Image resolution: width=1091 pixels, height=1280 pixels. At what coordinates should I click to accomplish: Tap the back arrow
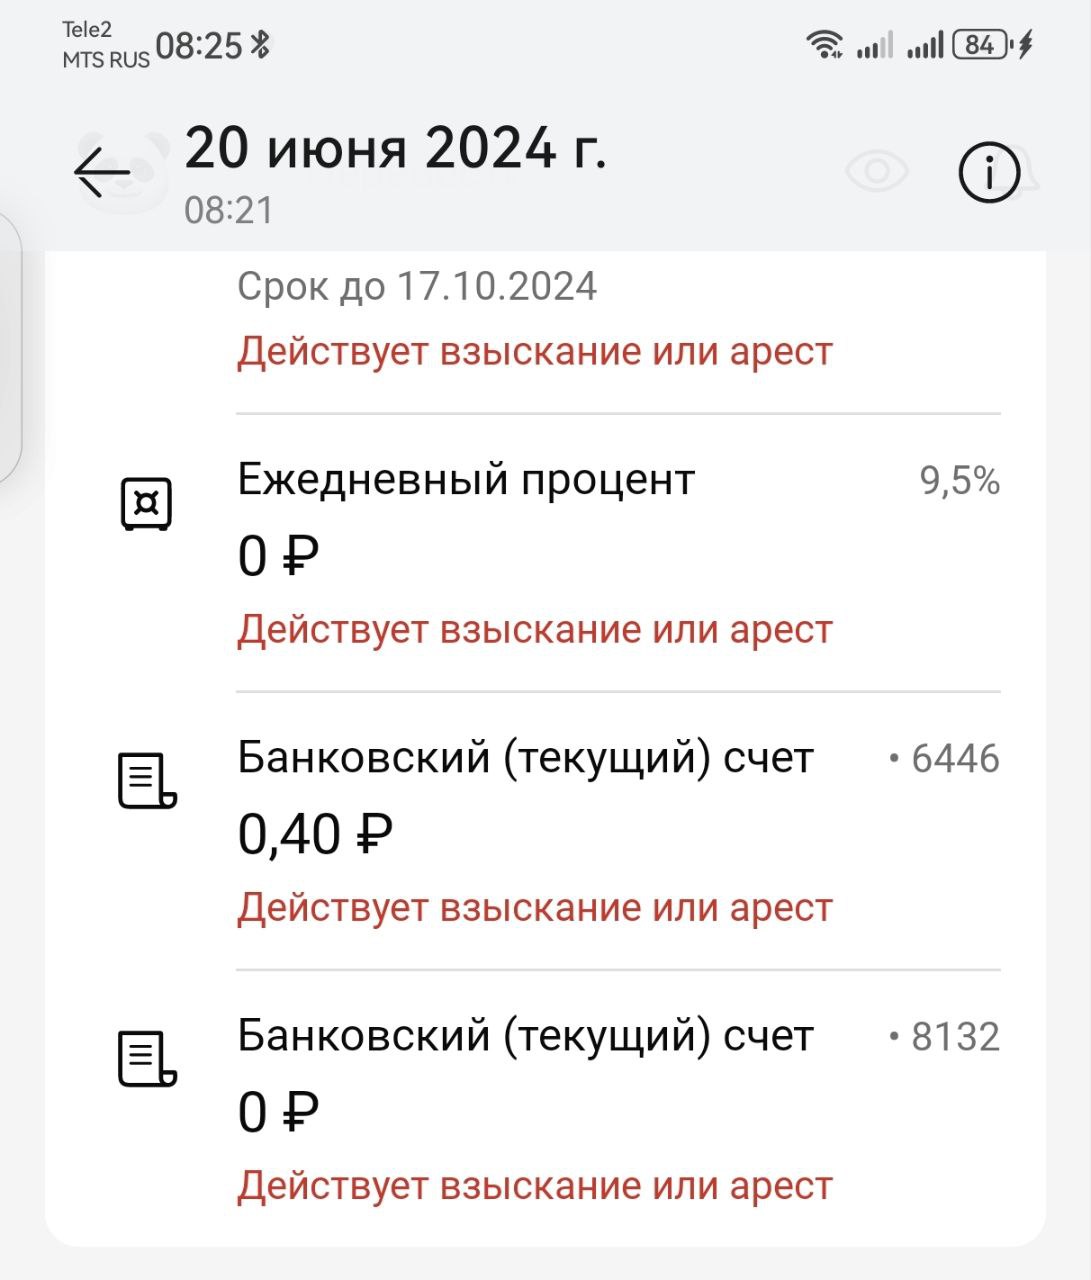(x=102, y=173)
